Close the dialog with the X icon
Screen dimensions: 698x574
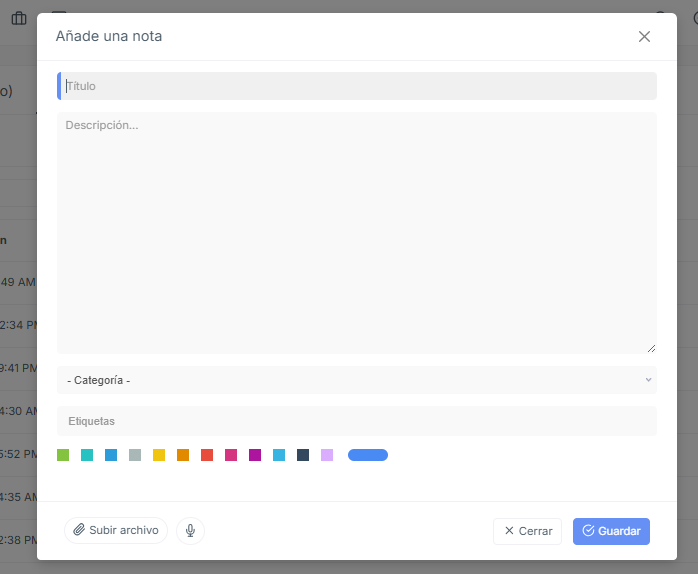644,37
